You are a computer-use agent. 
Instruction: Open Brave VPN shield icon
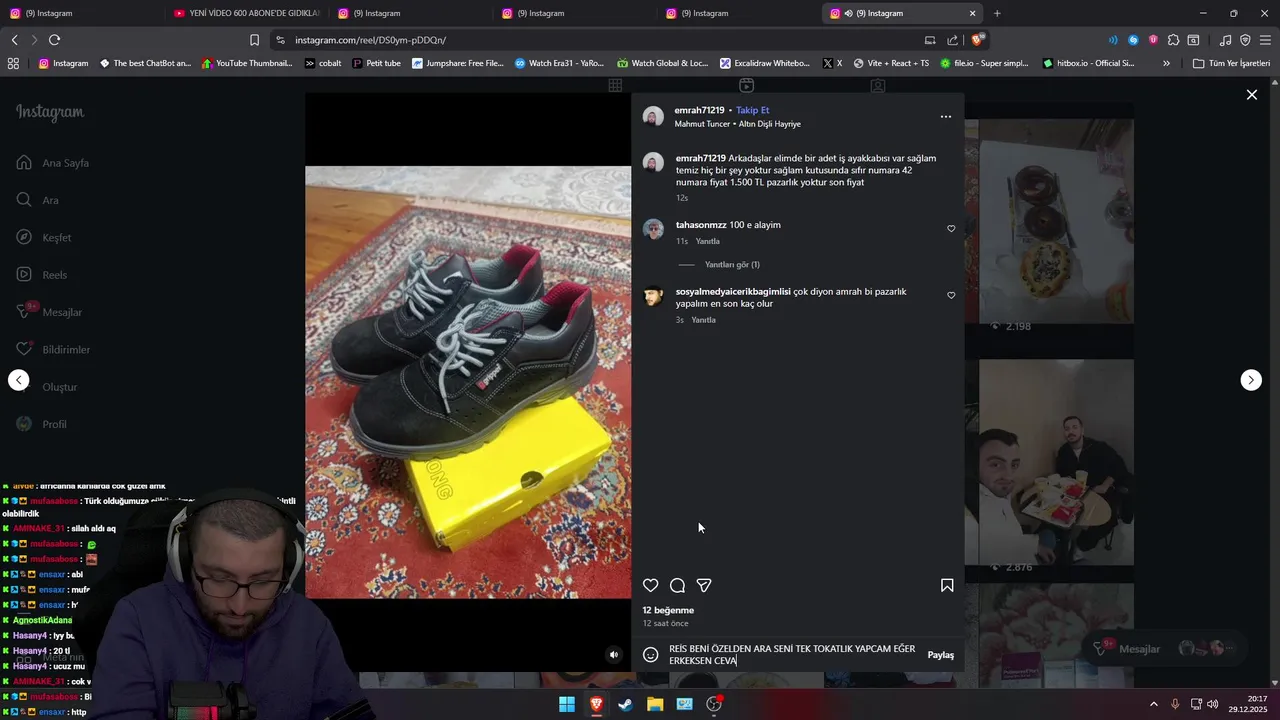(1245, 40)
